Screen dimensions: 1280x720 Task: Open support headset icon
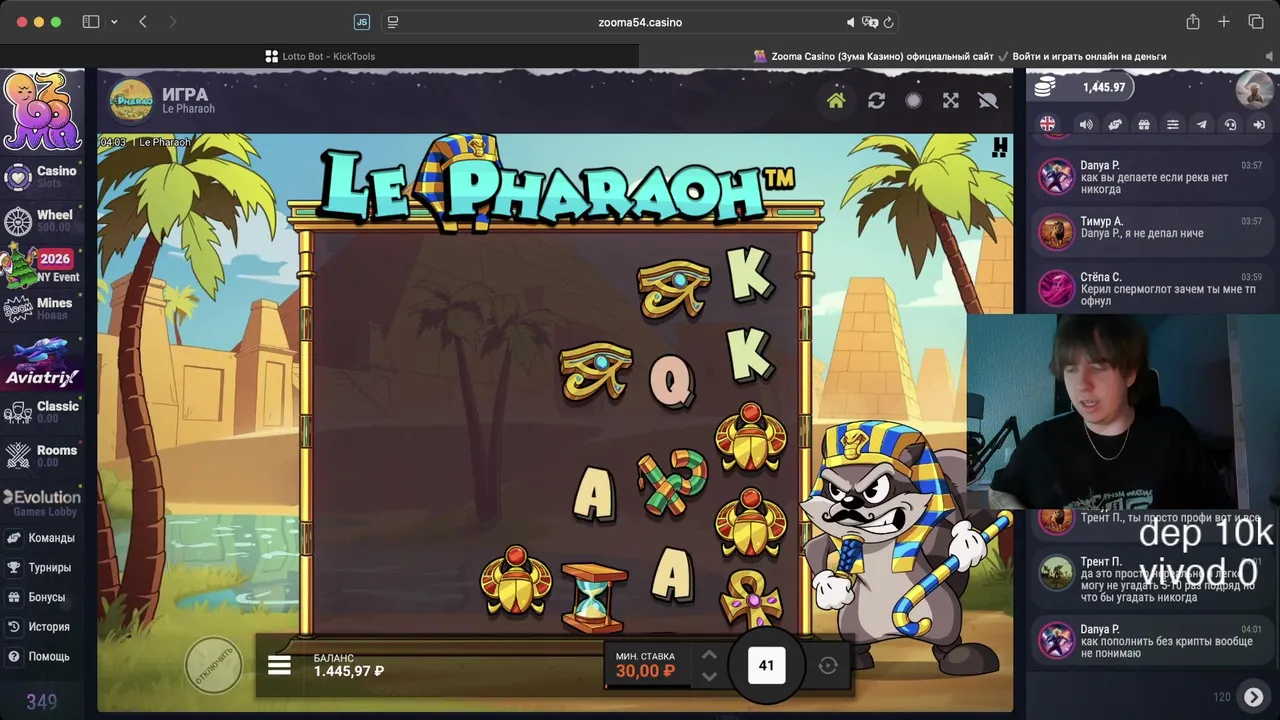point(1231,125)
